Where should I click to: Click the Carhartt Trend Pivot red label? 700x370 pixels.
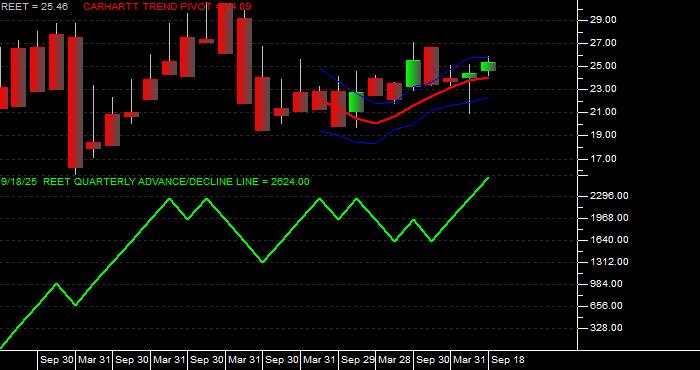(167, 7)
